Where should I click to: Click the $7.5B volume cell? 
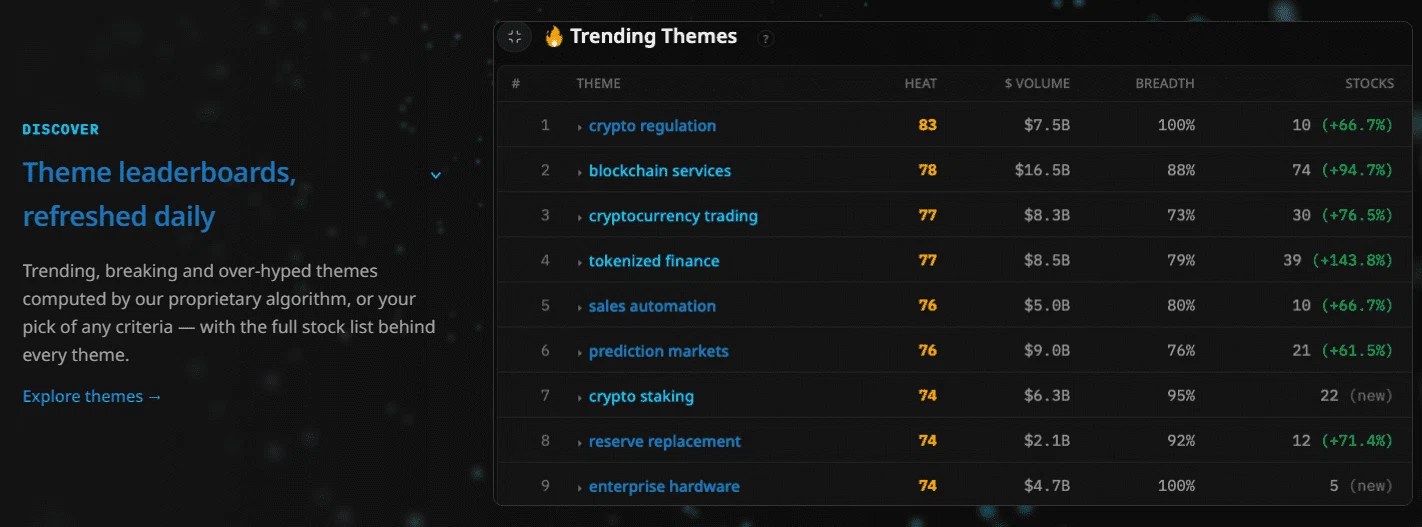tap(1046, 126)
